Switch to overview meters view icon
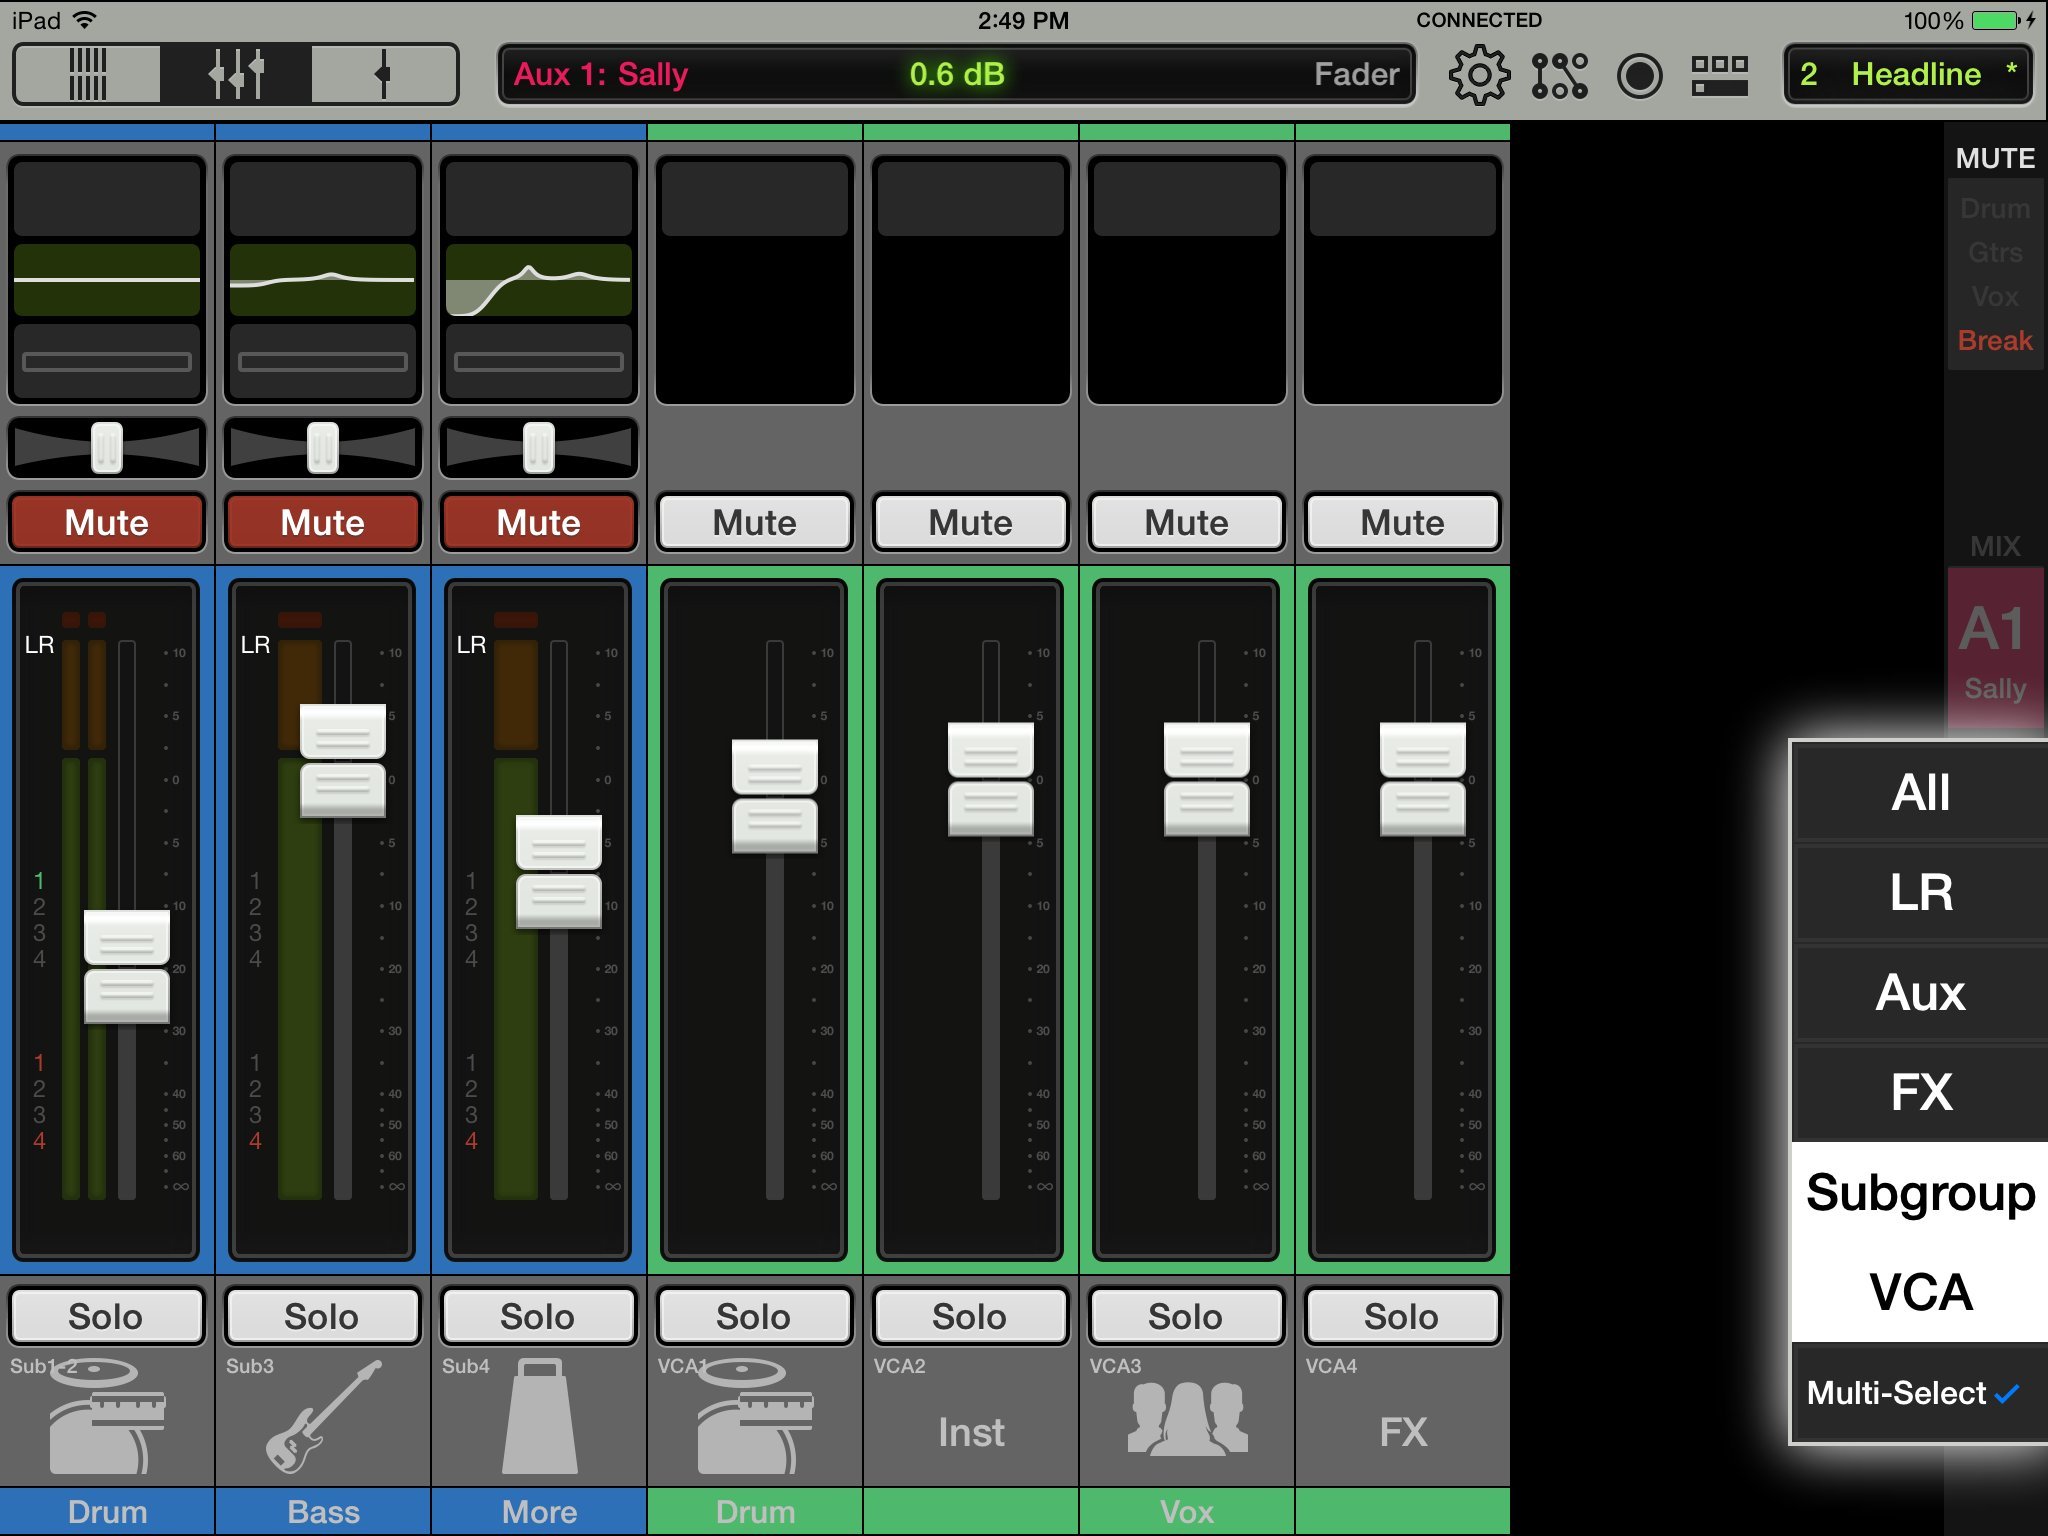2048x1536 pixels. click(87, 74)
